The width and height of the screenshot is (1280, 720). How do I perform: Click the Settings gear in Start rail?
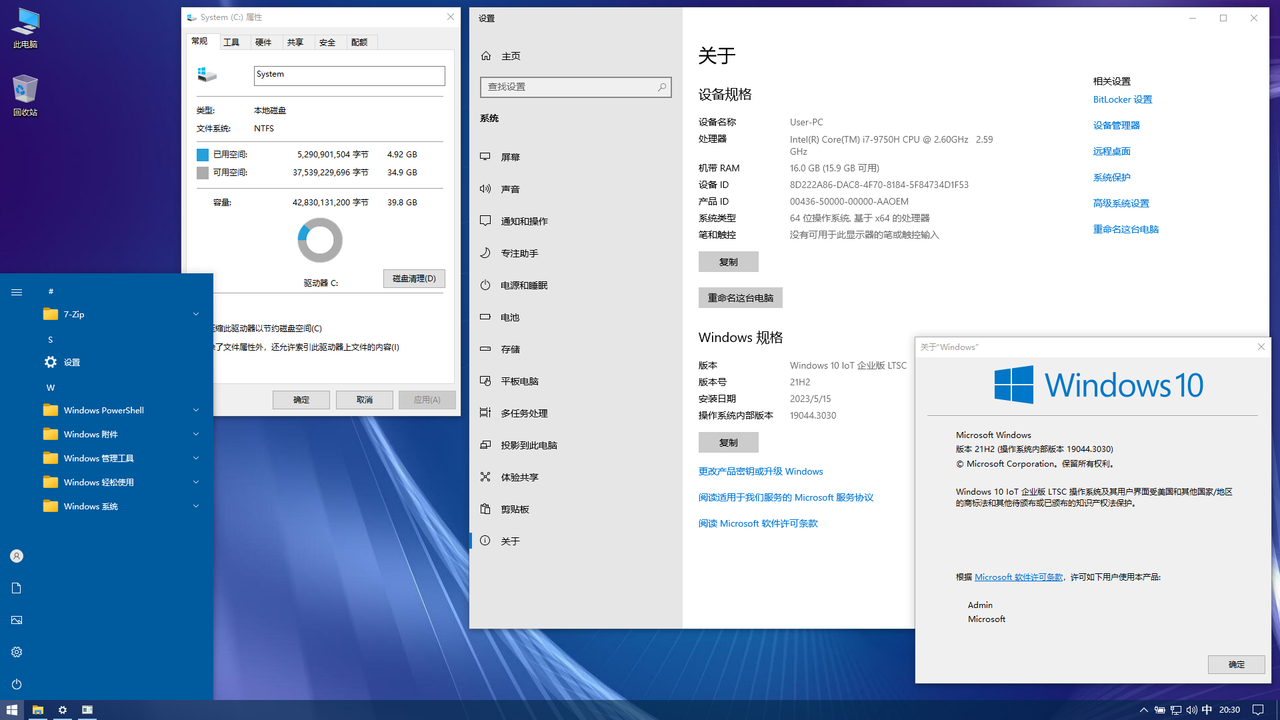pyautogui.click(x=16, y=652)
